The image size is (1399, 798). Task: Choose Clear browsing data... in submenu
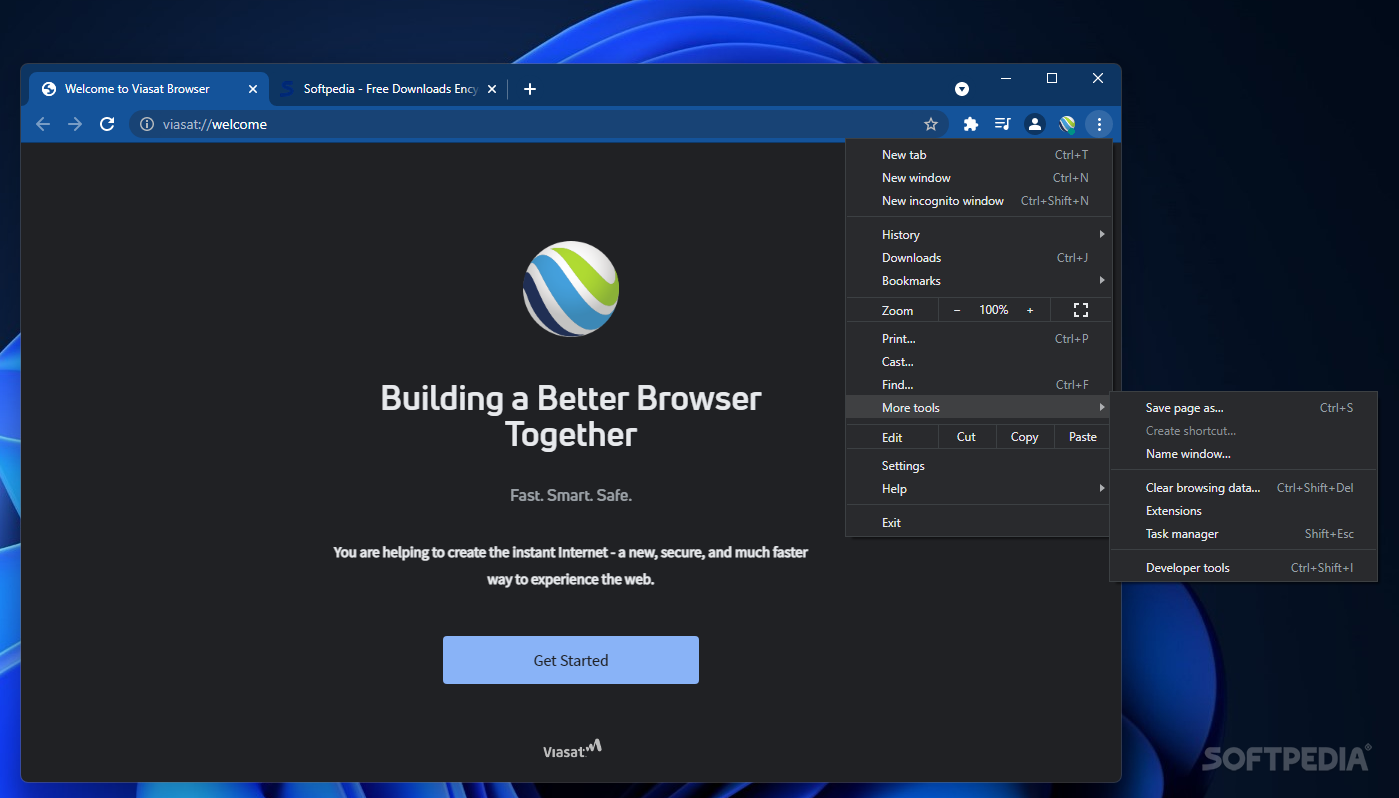tap(1244, 488)
